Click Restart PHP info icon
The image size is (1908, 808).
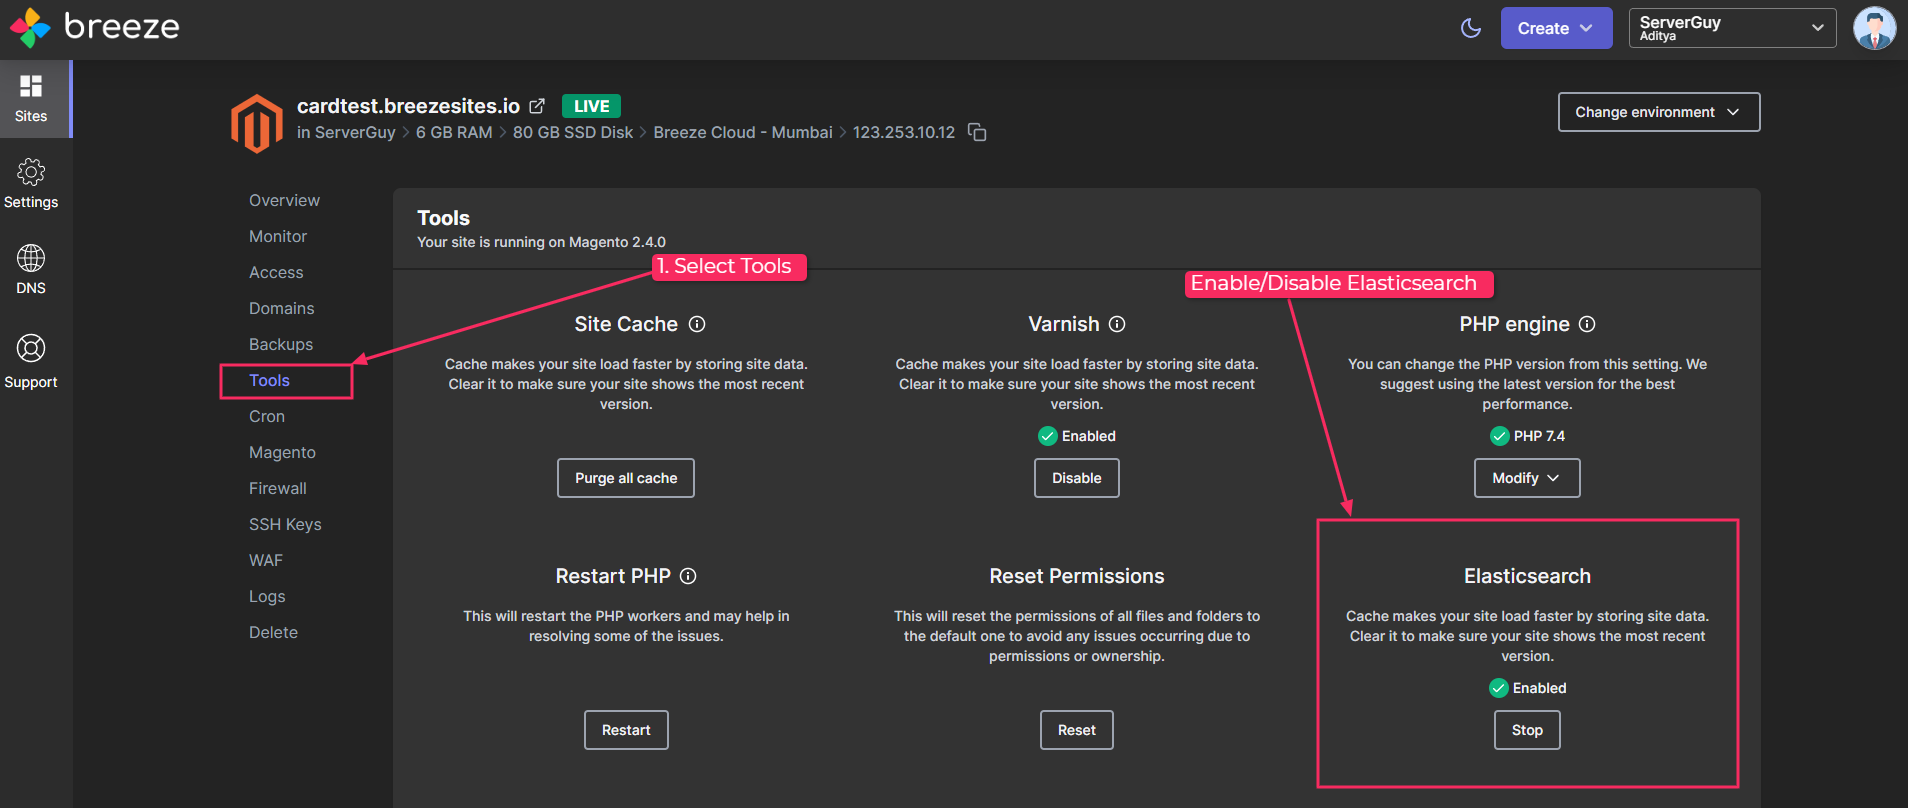[x=688, y=576]
